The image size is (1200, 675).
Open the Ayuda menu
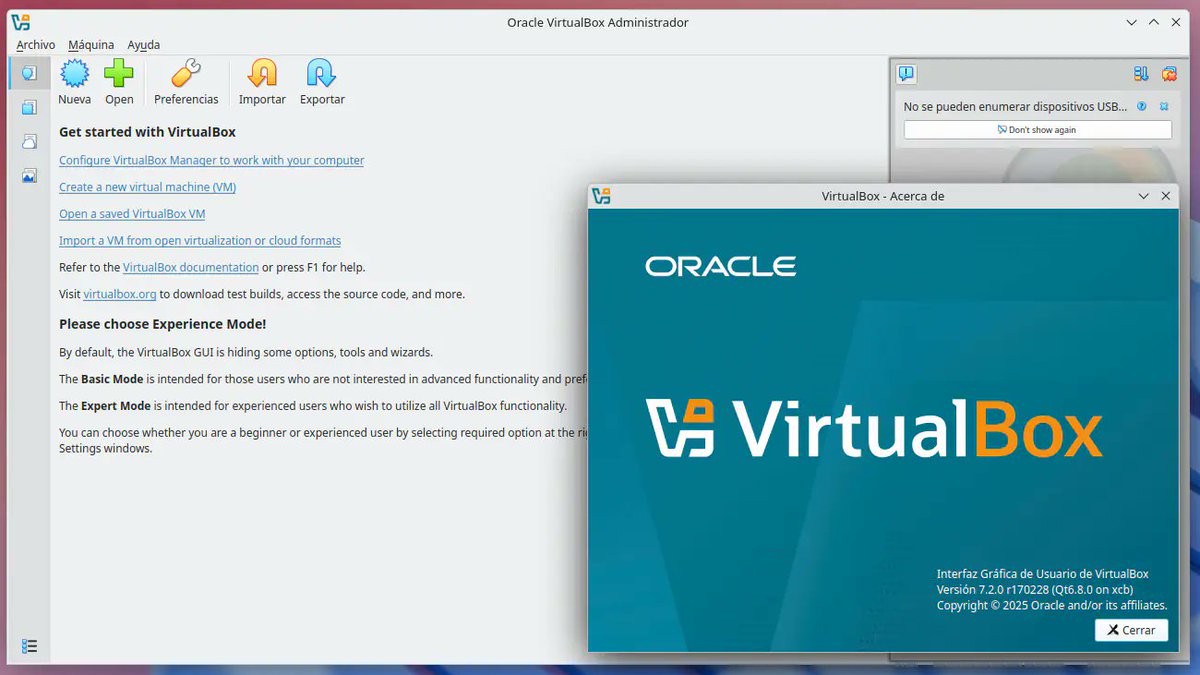[144, 45]
